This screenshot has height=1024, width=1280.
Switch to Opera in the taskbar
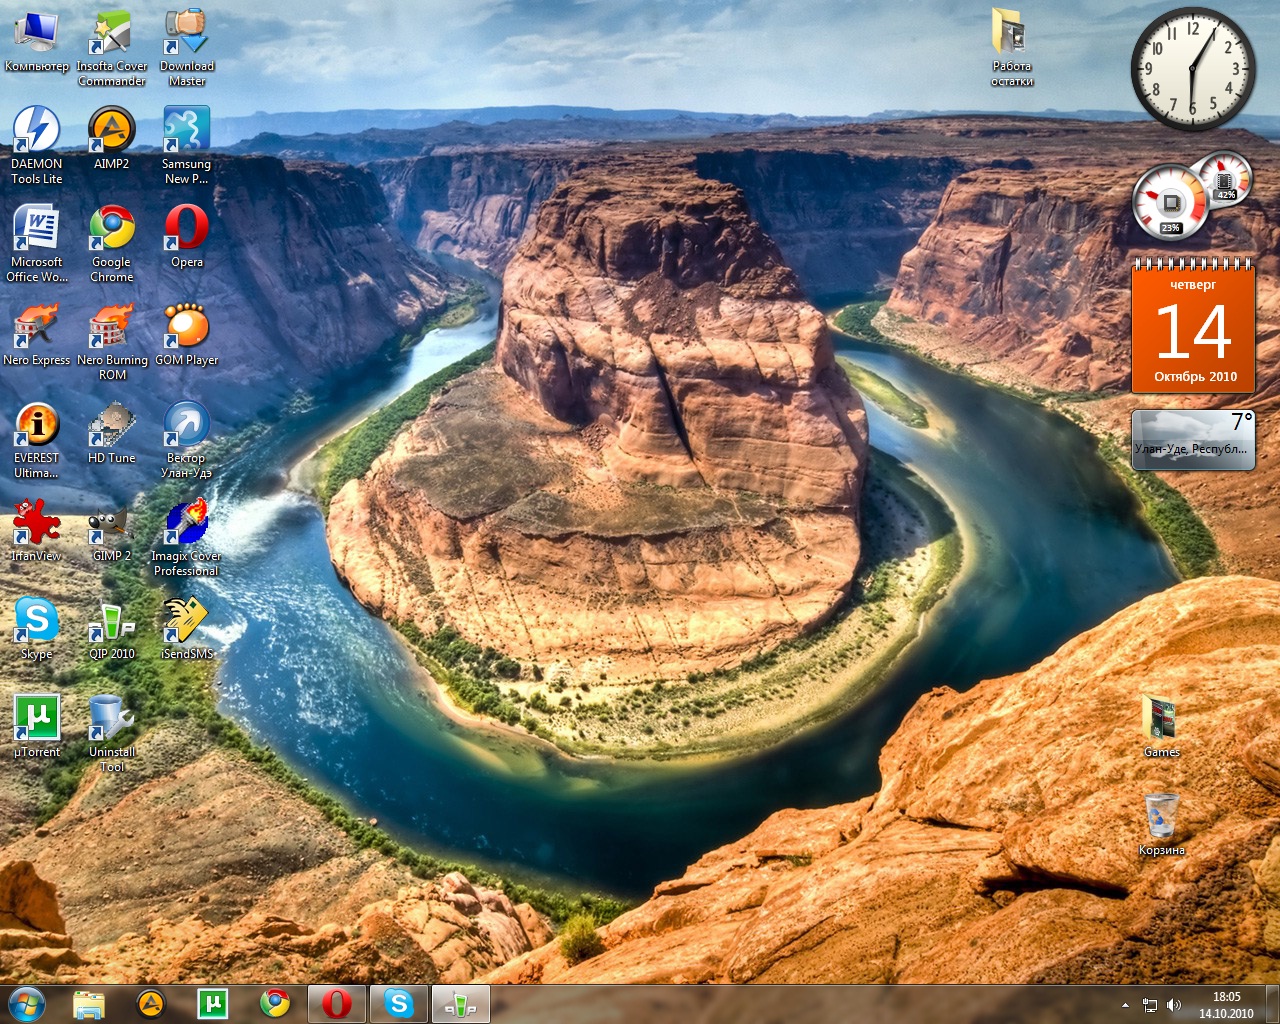[336, 1003]
